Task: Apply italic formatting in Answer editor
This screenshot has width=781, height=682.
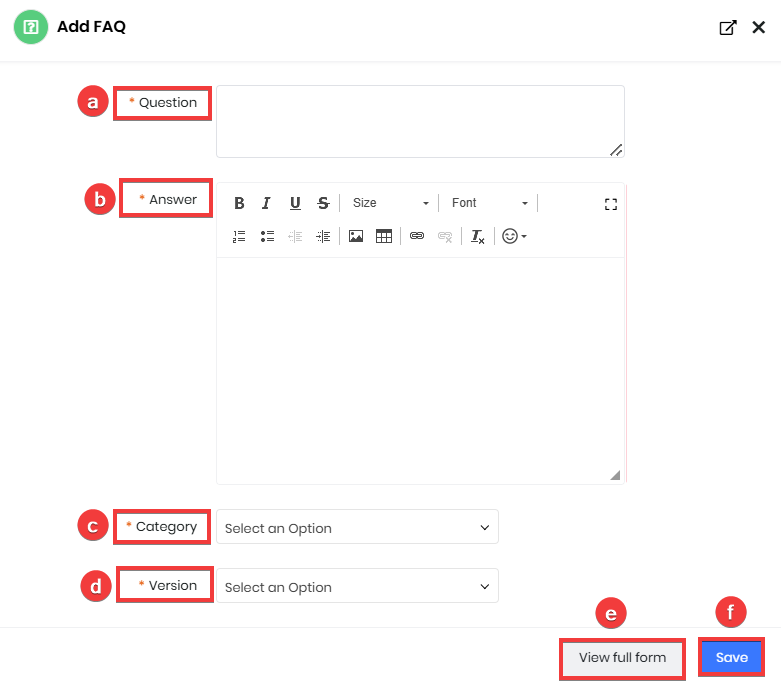Action: point(266,203)
